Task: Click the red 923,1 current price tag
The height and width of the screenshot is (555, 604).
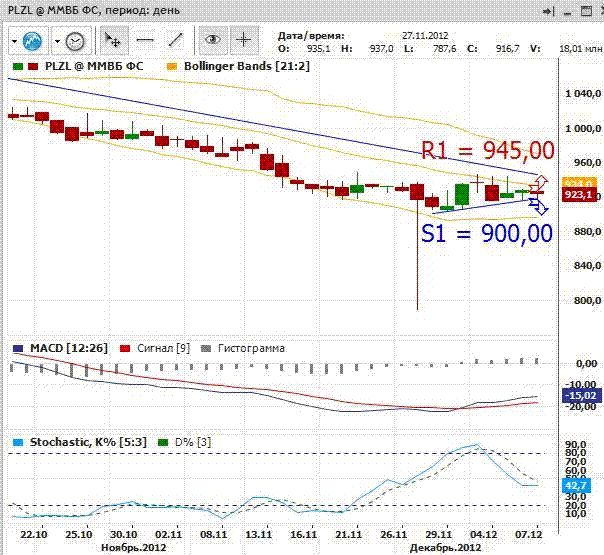Action: point(580,195)
